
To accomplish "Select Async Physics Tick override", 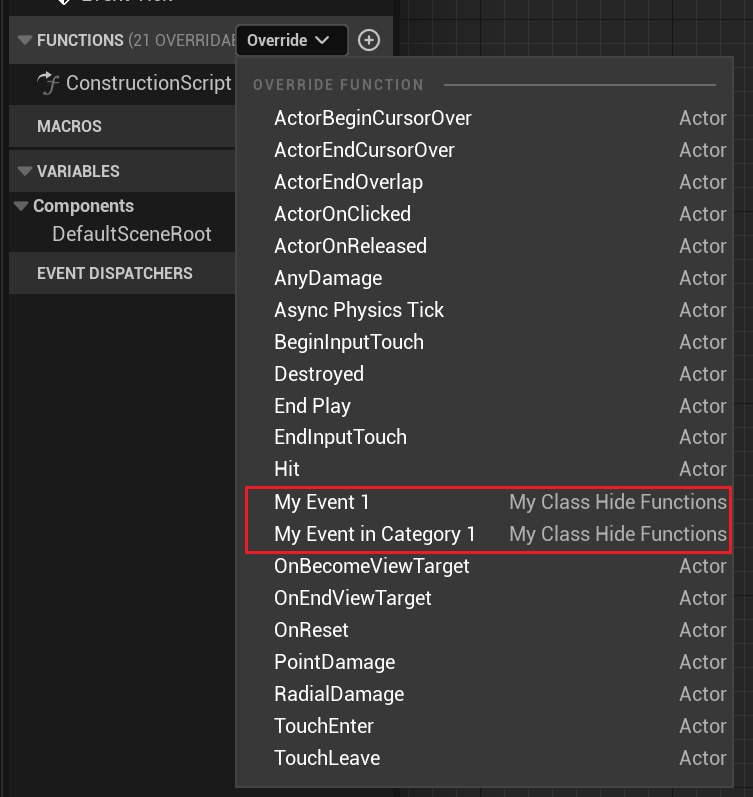I will coord(359,310).
